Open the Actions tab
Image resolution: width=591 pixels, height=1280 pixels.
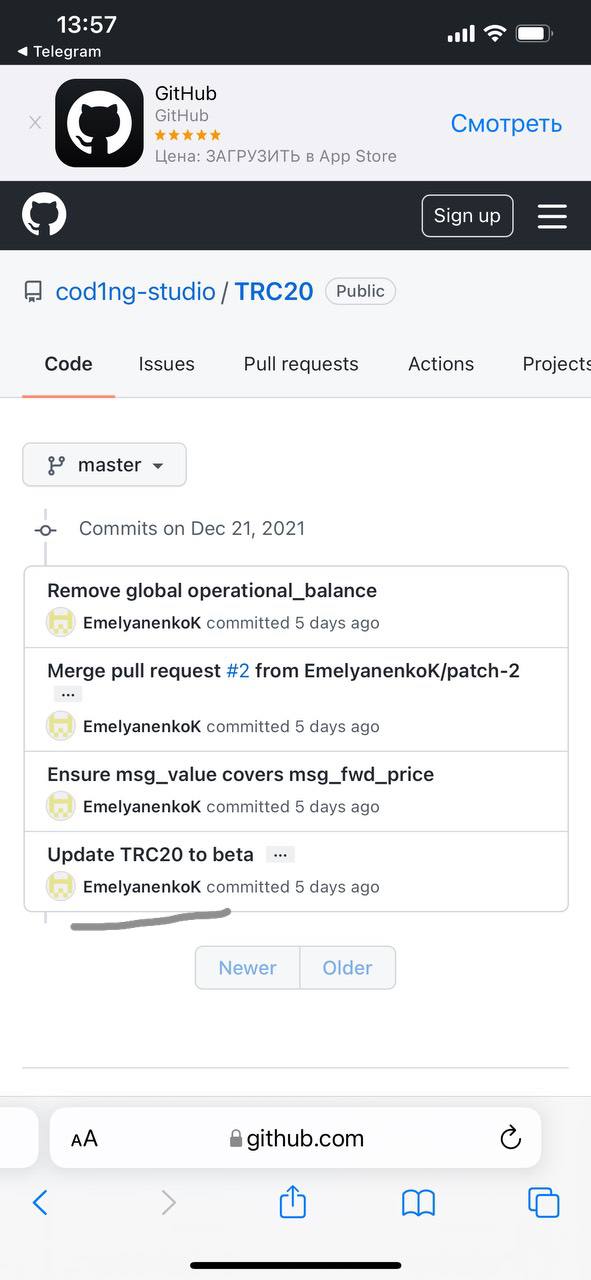(x=441, y=364)
